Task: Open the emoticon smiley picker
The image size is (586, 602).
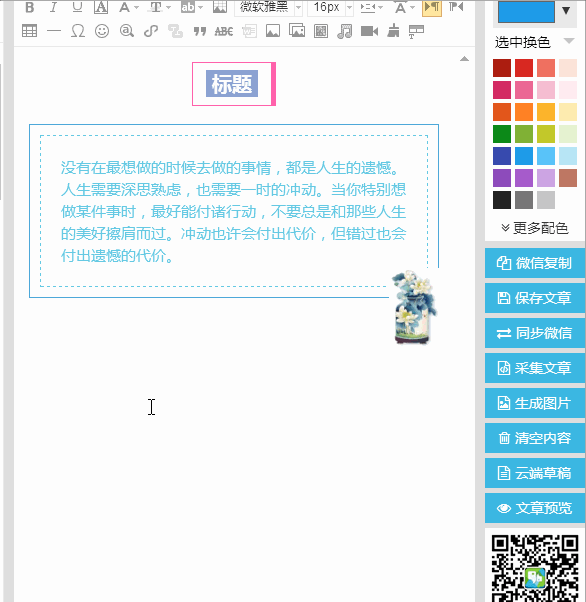Action: click(102, 31)
